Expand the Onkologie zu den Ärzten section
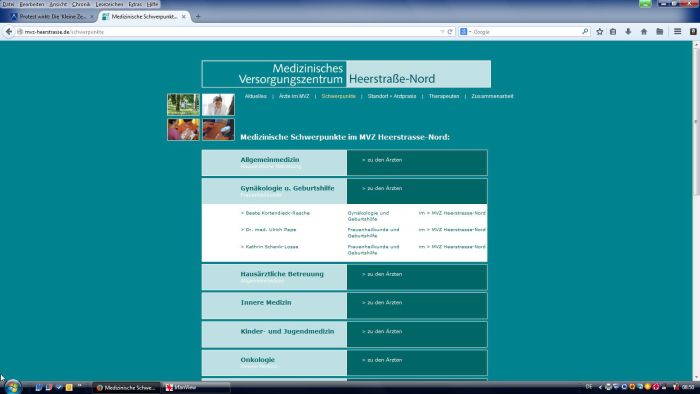This screenshot has height=394, width=700. tap(382, 360)
